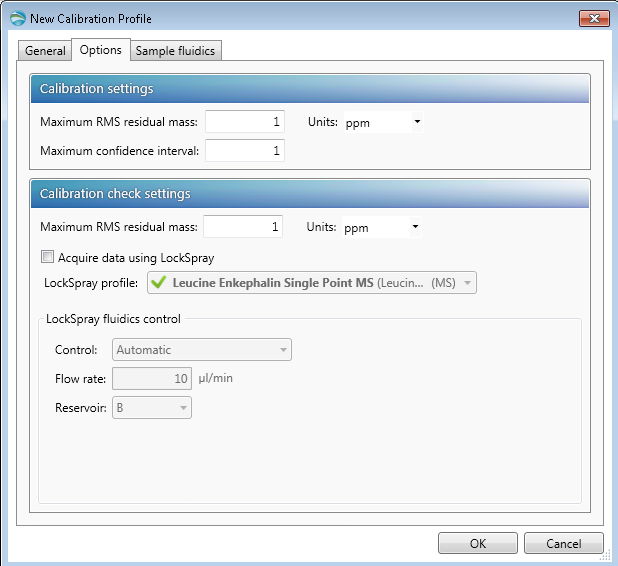Open Units dropdown in Calibration check settings
The width and height of the screenshot is (618, 566).
click(x=382, y=227)
